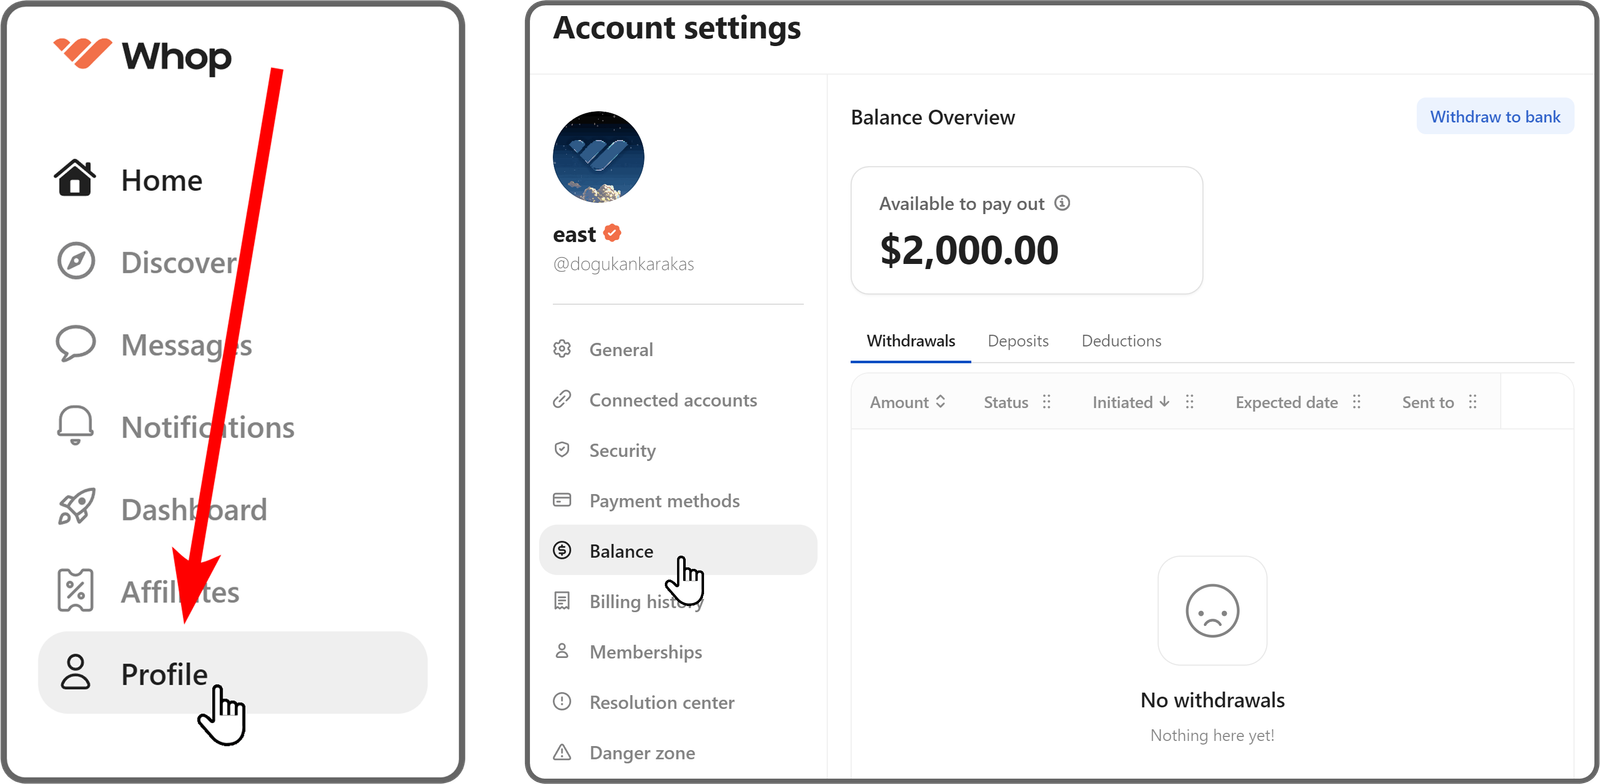Click the Messages speech bubble icon

coord(76,343)
